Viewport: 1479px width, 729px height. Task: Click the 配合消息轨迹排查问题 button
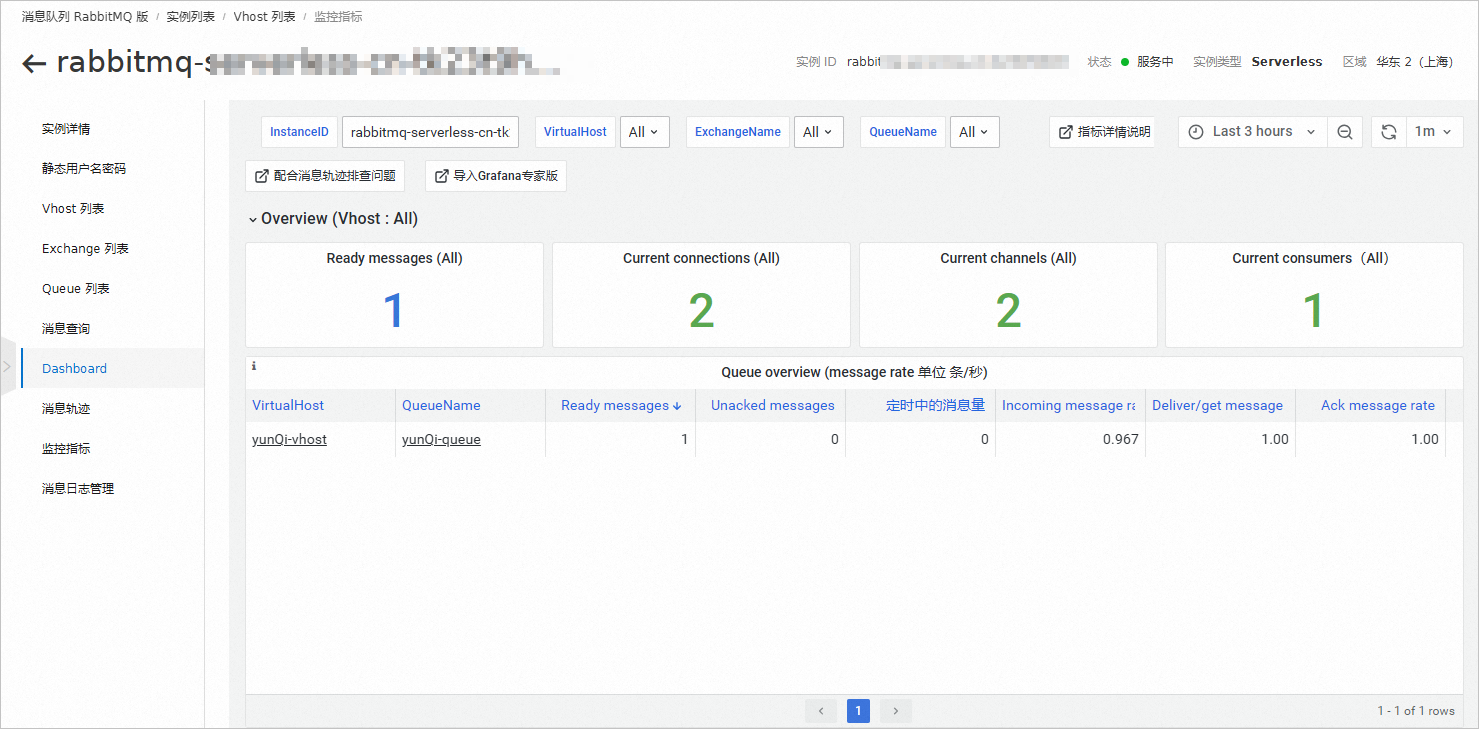[325, 176]
